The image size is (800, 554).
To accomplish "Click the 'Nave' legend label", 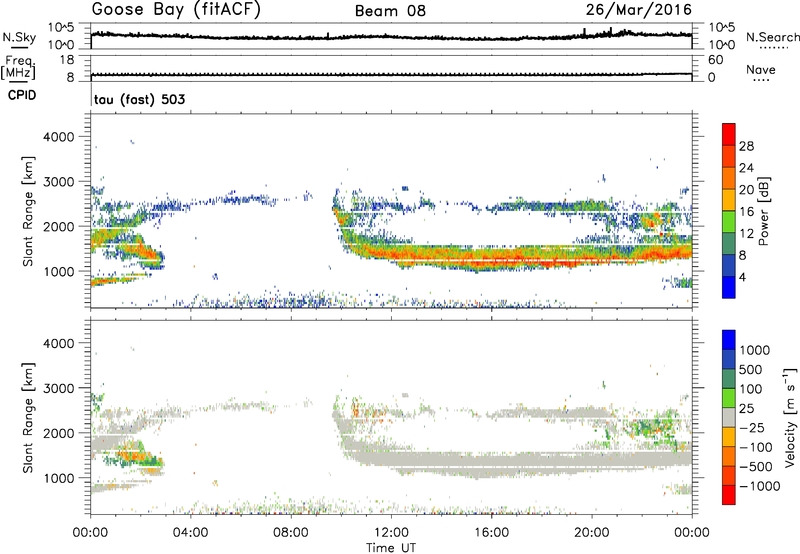I will pos(761,69).
